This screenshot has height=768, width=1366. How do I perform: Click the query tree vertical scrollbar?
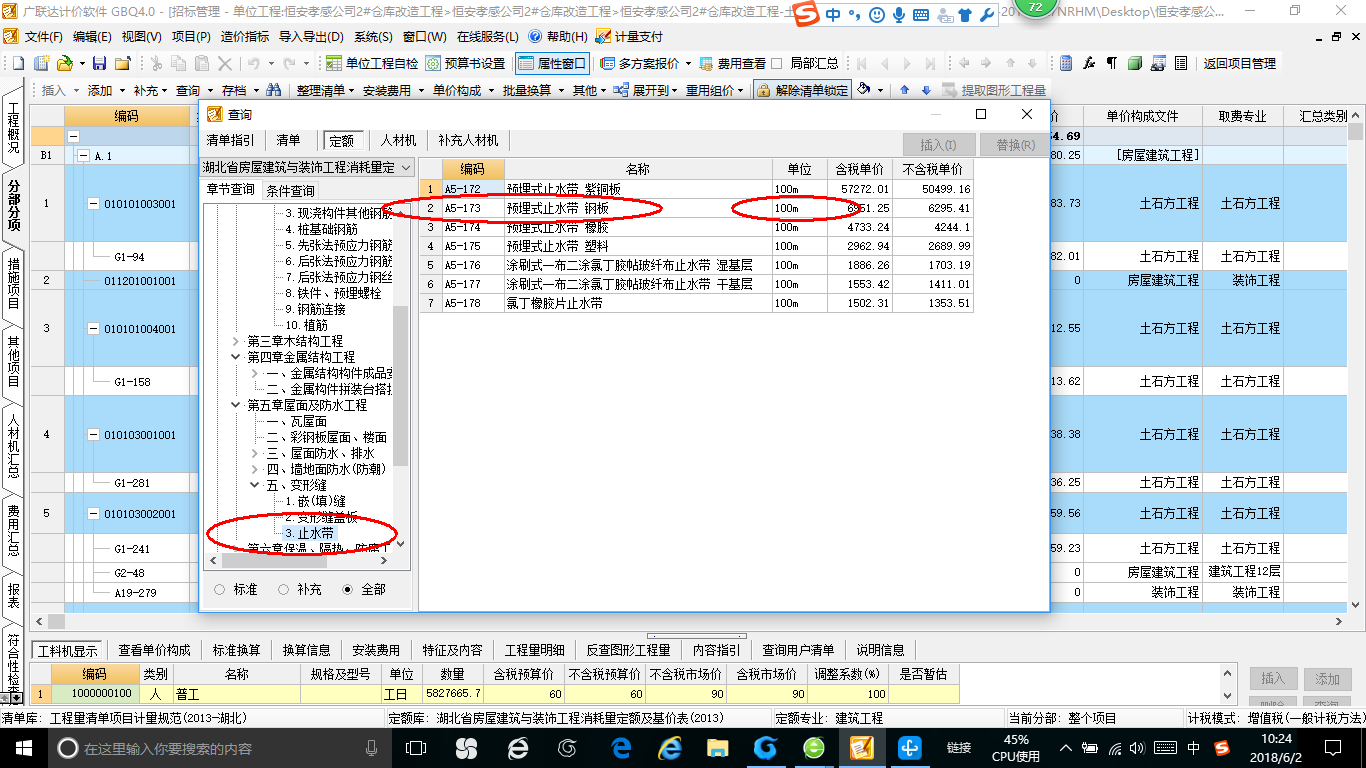tap(401, 385)
